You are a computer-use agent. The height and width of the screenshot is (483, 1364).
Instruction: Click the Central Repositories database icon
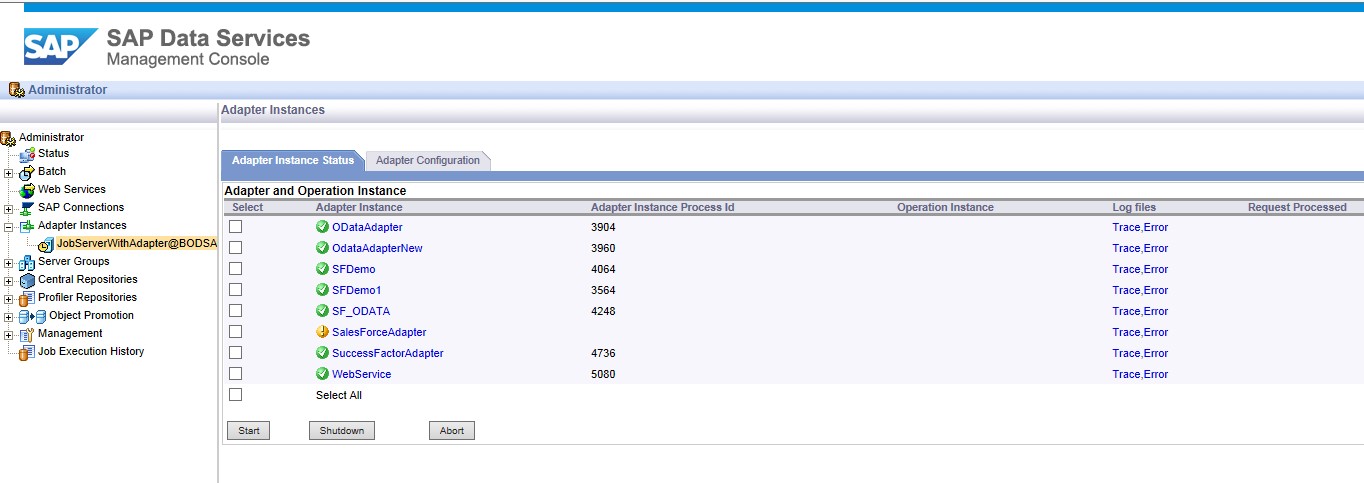coord(27,280)
